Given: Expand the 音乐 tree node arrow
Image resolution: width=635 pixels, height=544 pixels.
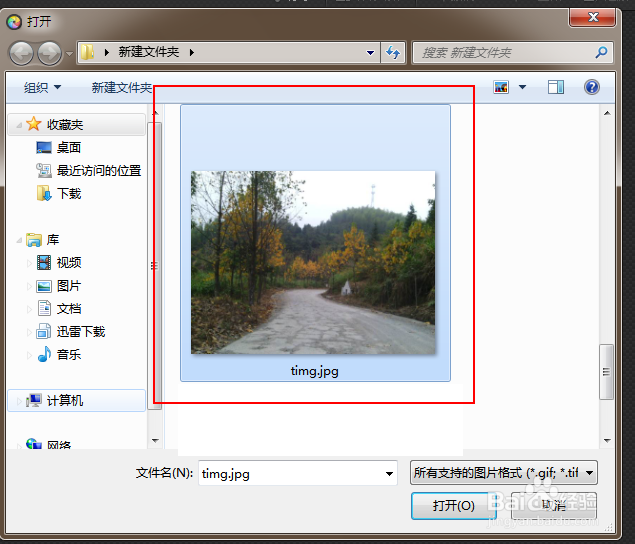Looking at the screenshot, I should pyautogui.click(x=29, y=355).
